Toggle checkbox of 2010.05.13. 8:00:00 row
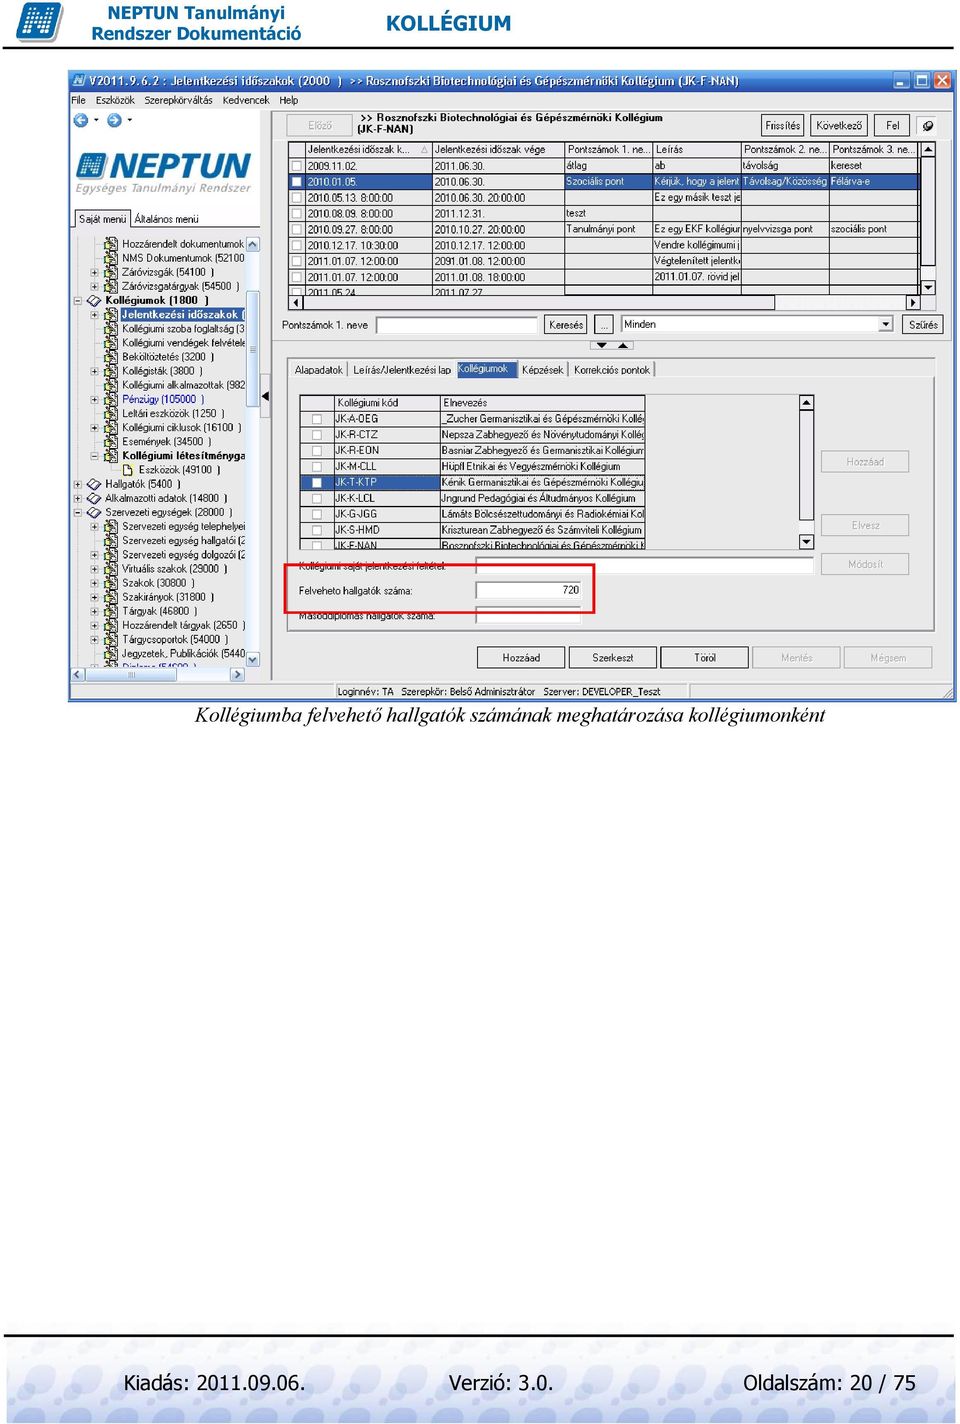 pyautogui.click(x=296, y=198)
